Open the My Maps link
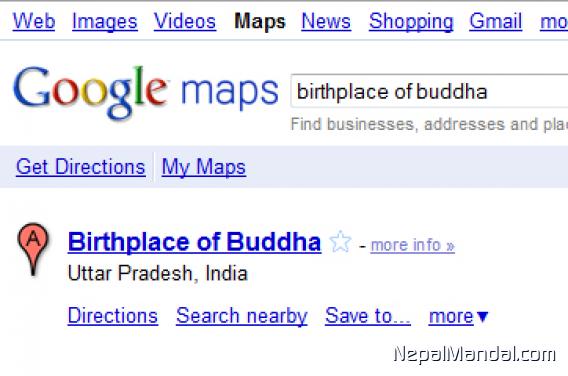The height and width of the screenshot is (376, 568). click(x=204, y=168)
